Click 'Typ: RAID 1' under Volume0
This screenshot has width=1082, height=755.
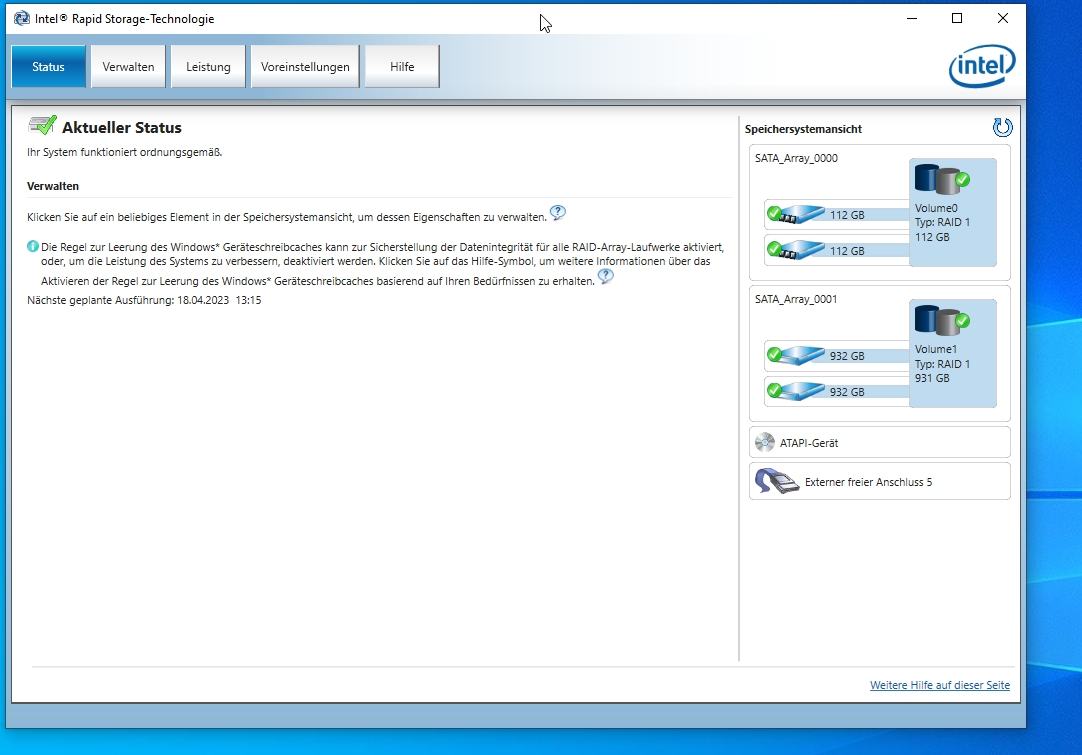[942, 222]
